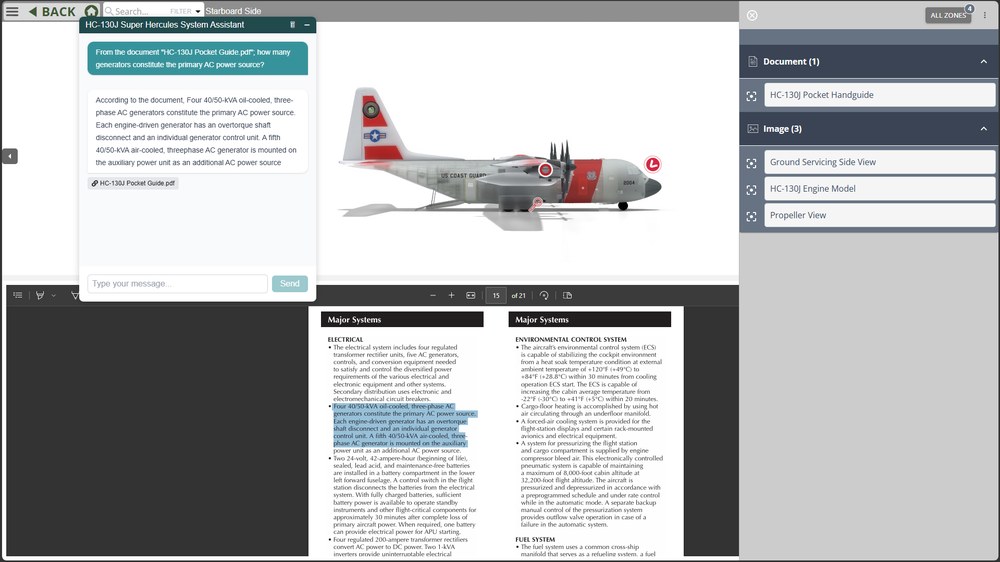Select the tail camera hotspot on the aircraft
The height and width of the screenshot is (562, 1000).
(371, 110)
